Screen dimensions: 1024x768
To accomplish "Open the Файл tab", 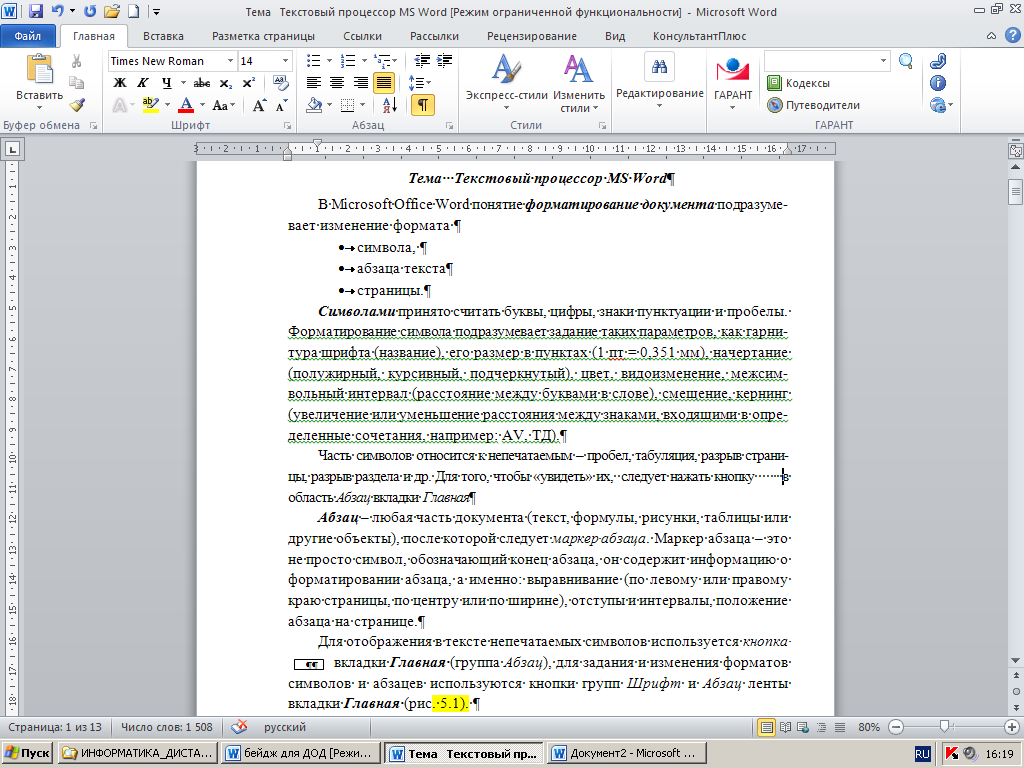I will tap(28, 36).
